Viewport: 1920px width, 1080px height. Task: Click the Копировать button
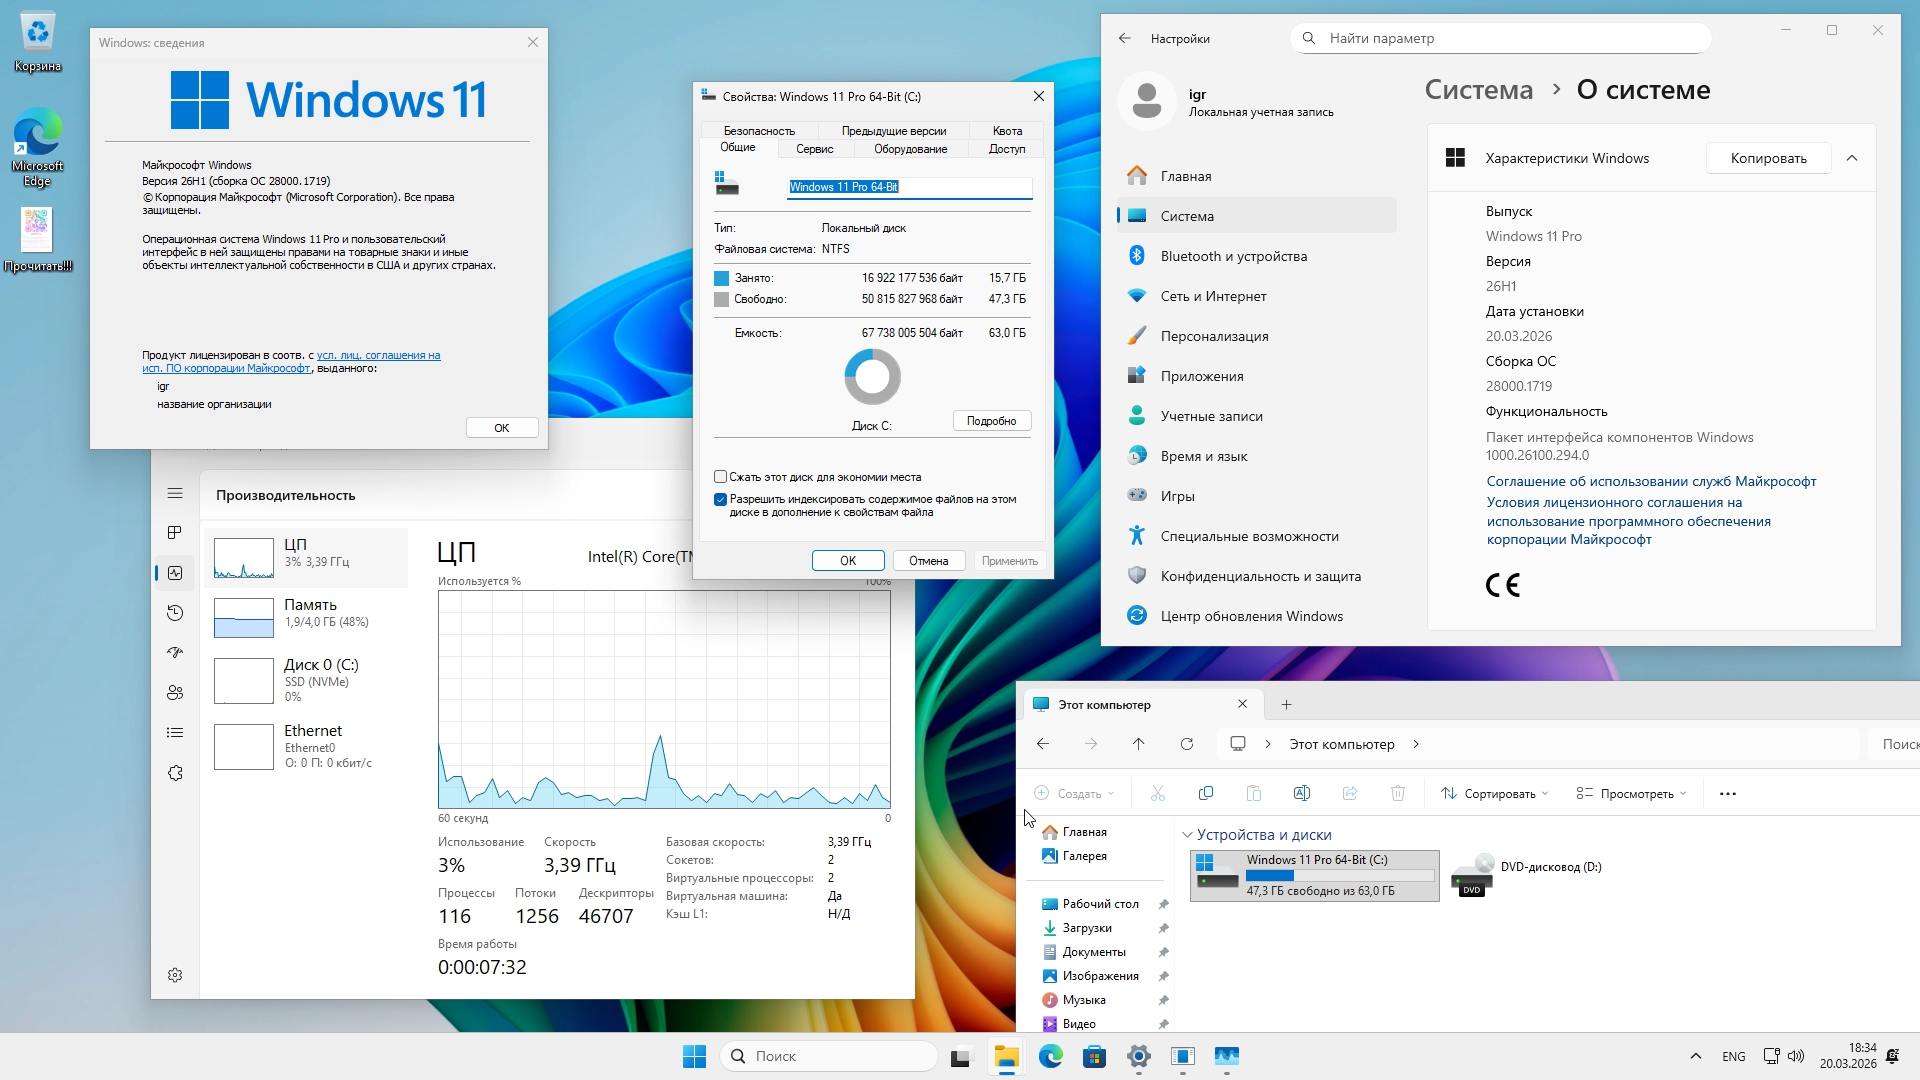[x=1768, y=158]
